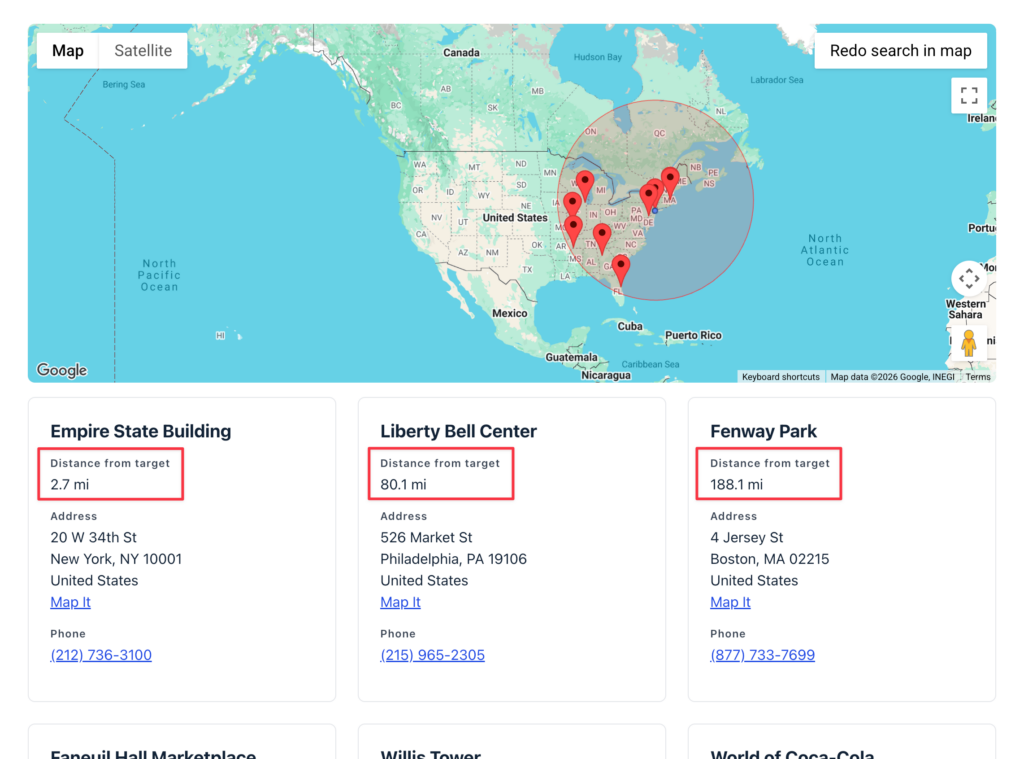Click the Puerto Rico map label
This screenshot has width=1024, height=759.
pyautogui.click(x=693, y=335)
